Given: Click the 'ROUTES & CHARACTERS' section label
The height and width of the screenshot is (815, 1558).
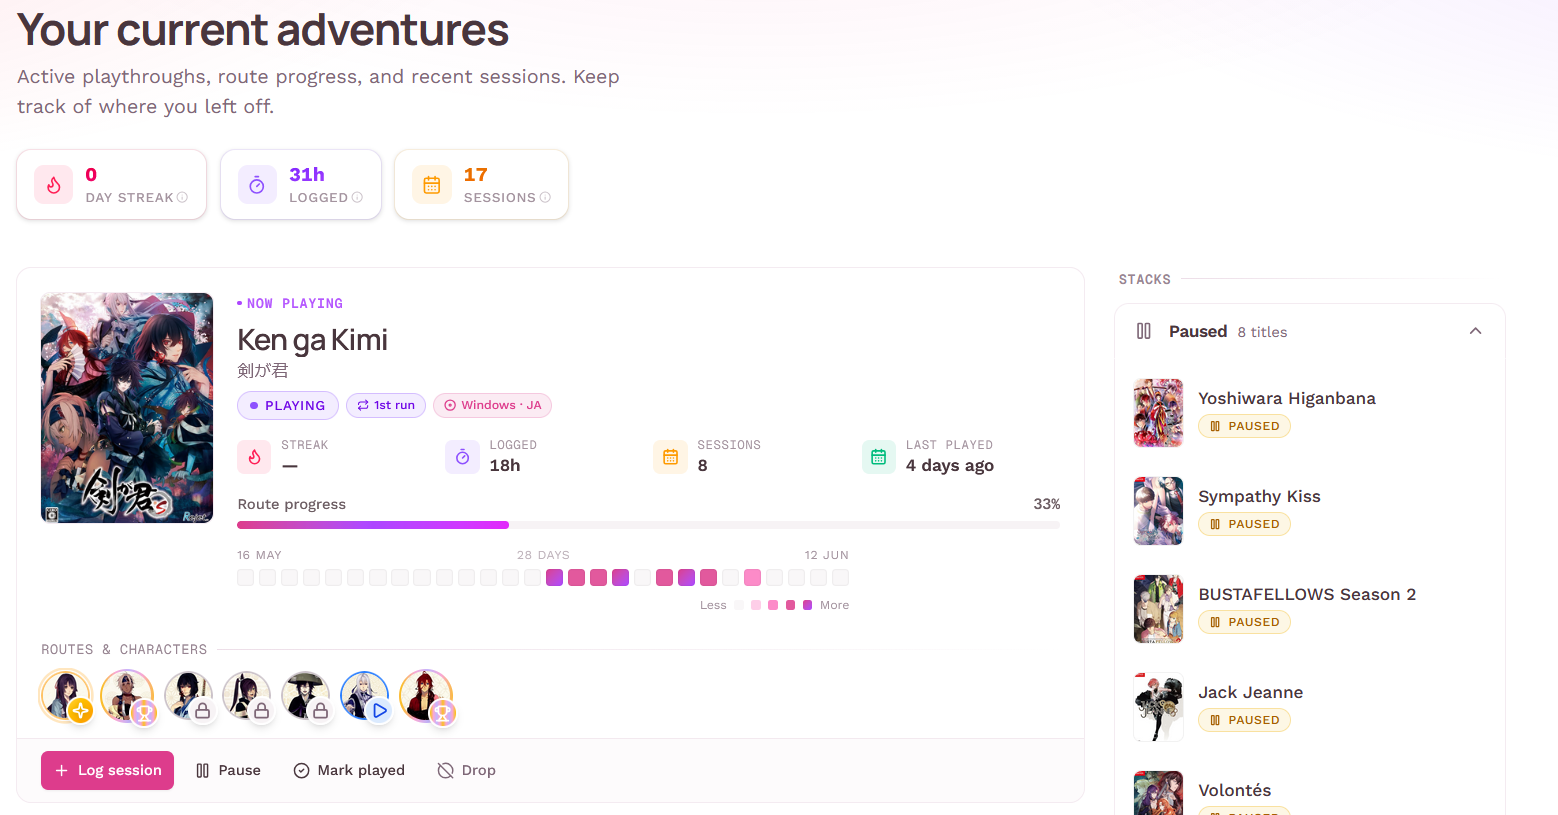Looking at the screenshot, I should point(124,650).
